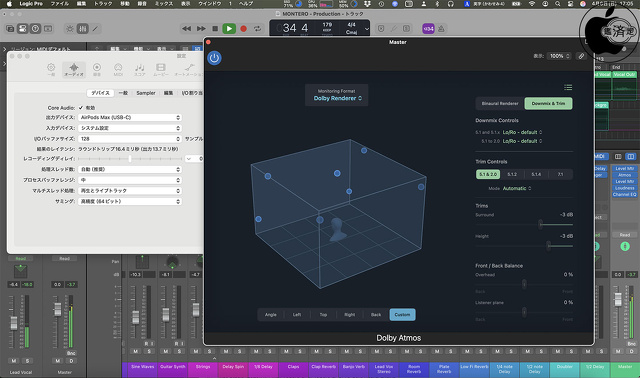Open the summing 64-bit precision dropdown

point(130,201)
